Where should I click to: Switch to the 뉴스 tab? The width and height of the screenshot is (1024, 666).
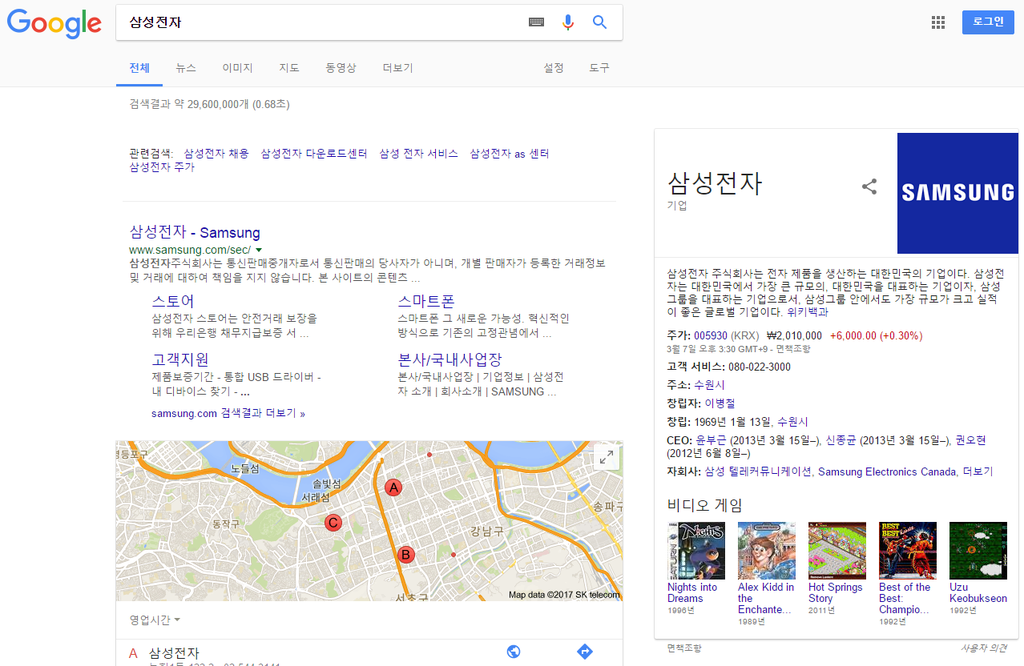[x=185, y=68]
